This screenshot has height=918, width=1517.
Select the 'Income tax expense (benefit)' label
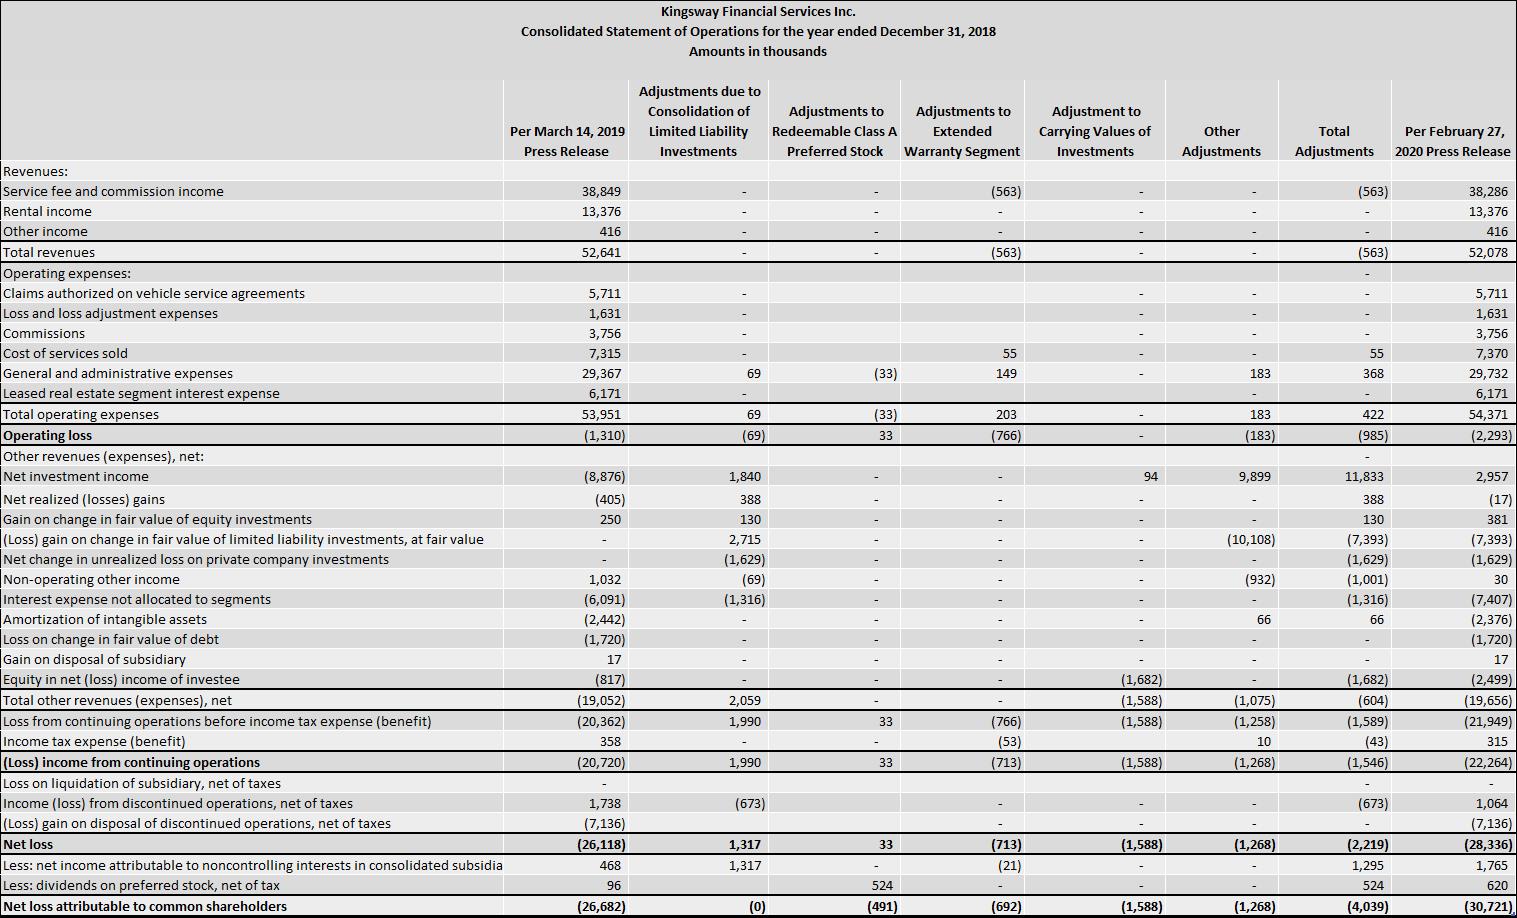point(95,741)
